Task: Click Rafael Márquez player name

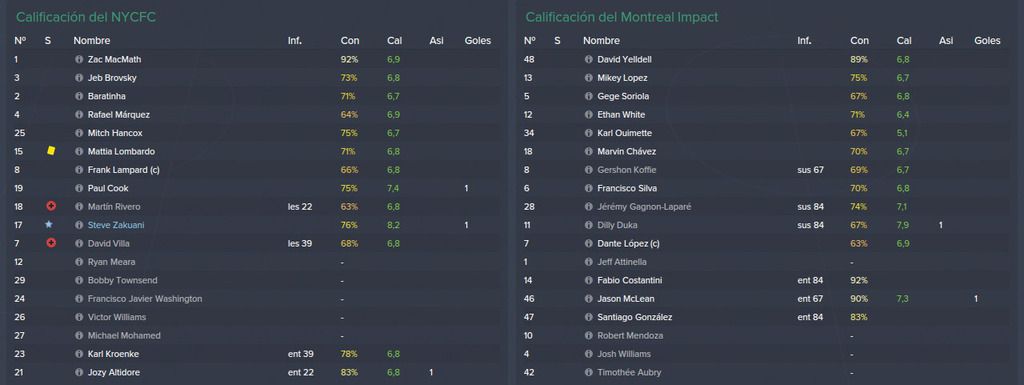Action: (119, 115)
